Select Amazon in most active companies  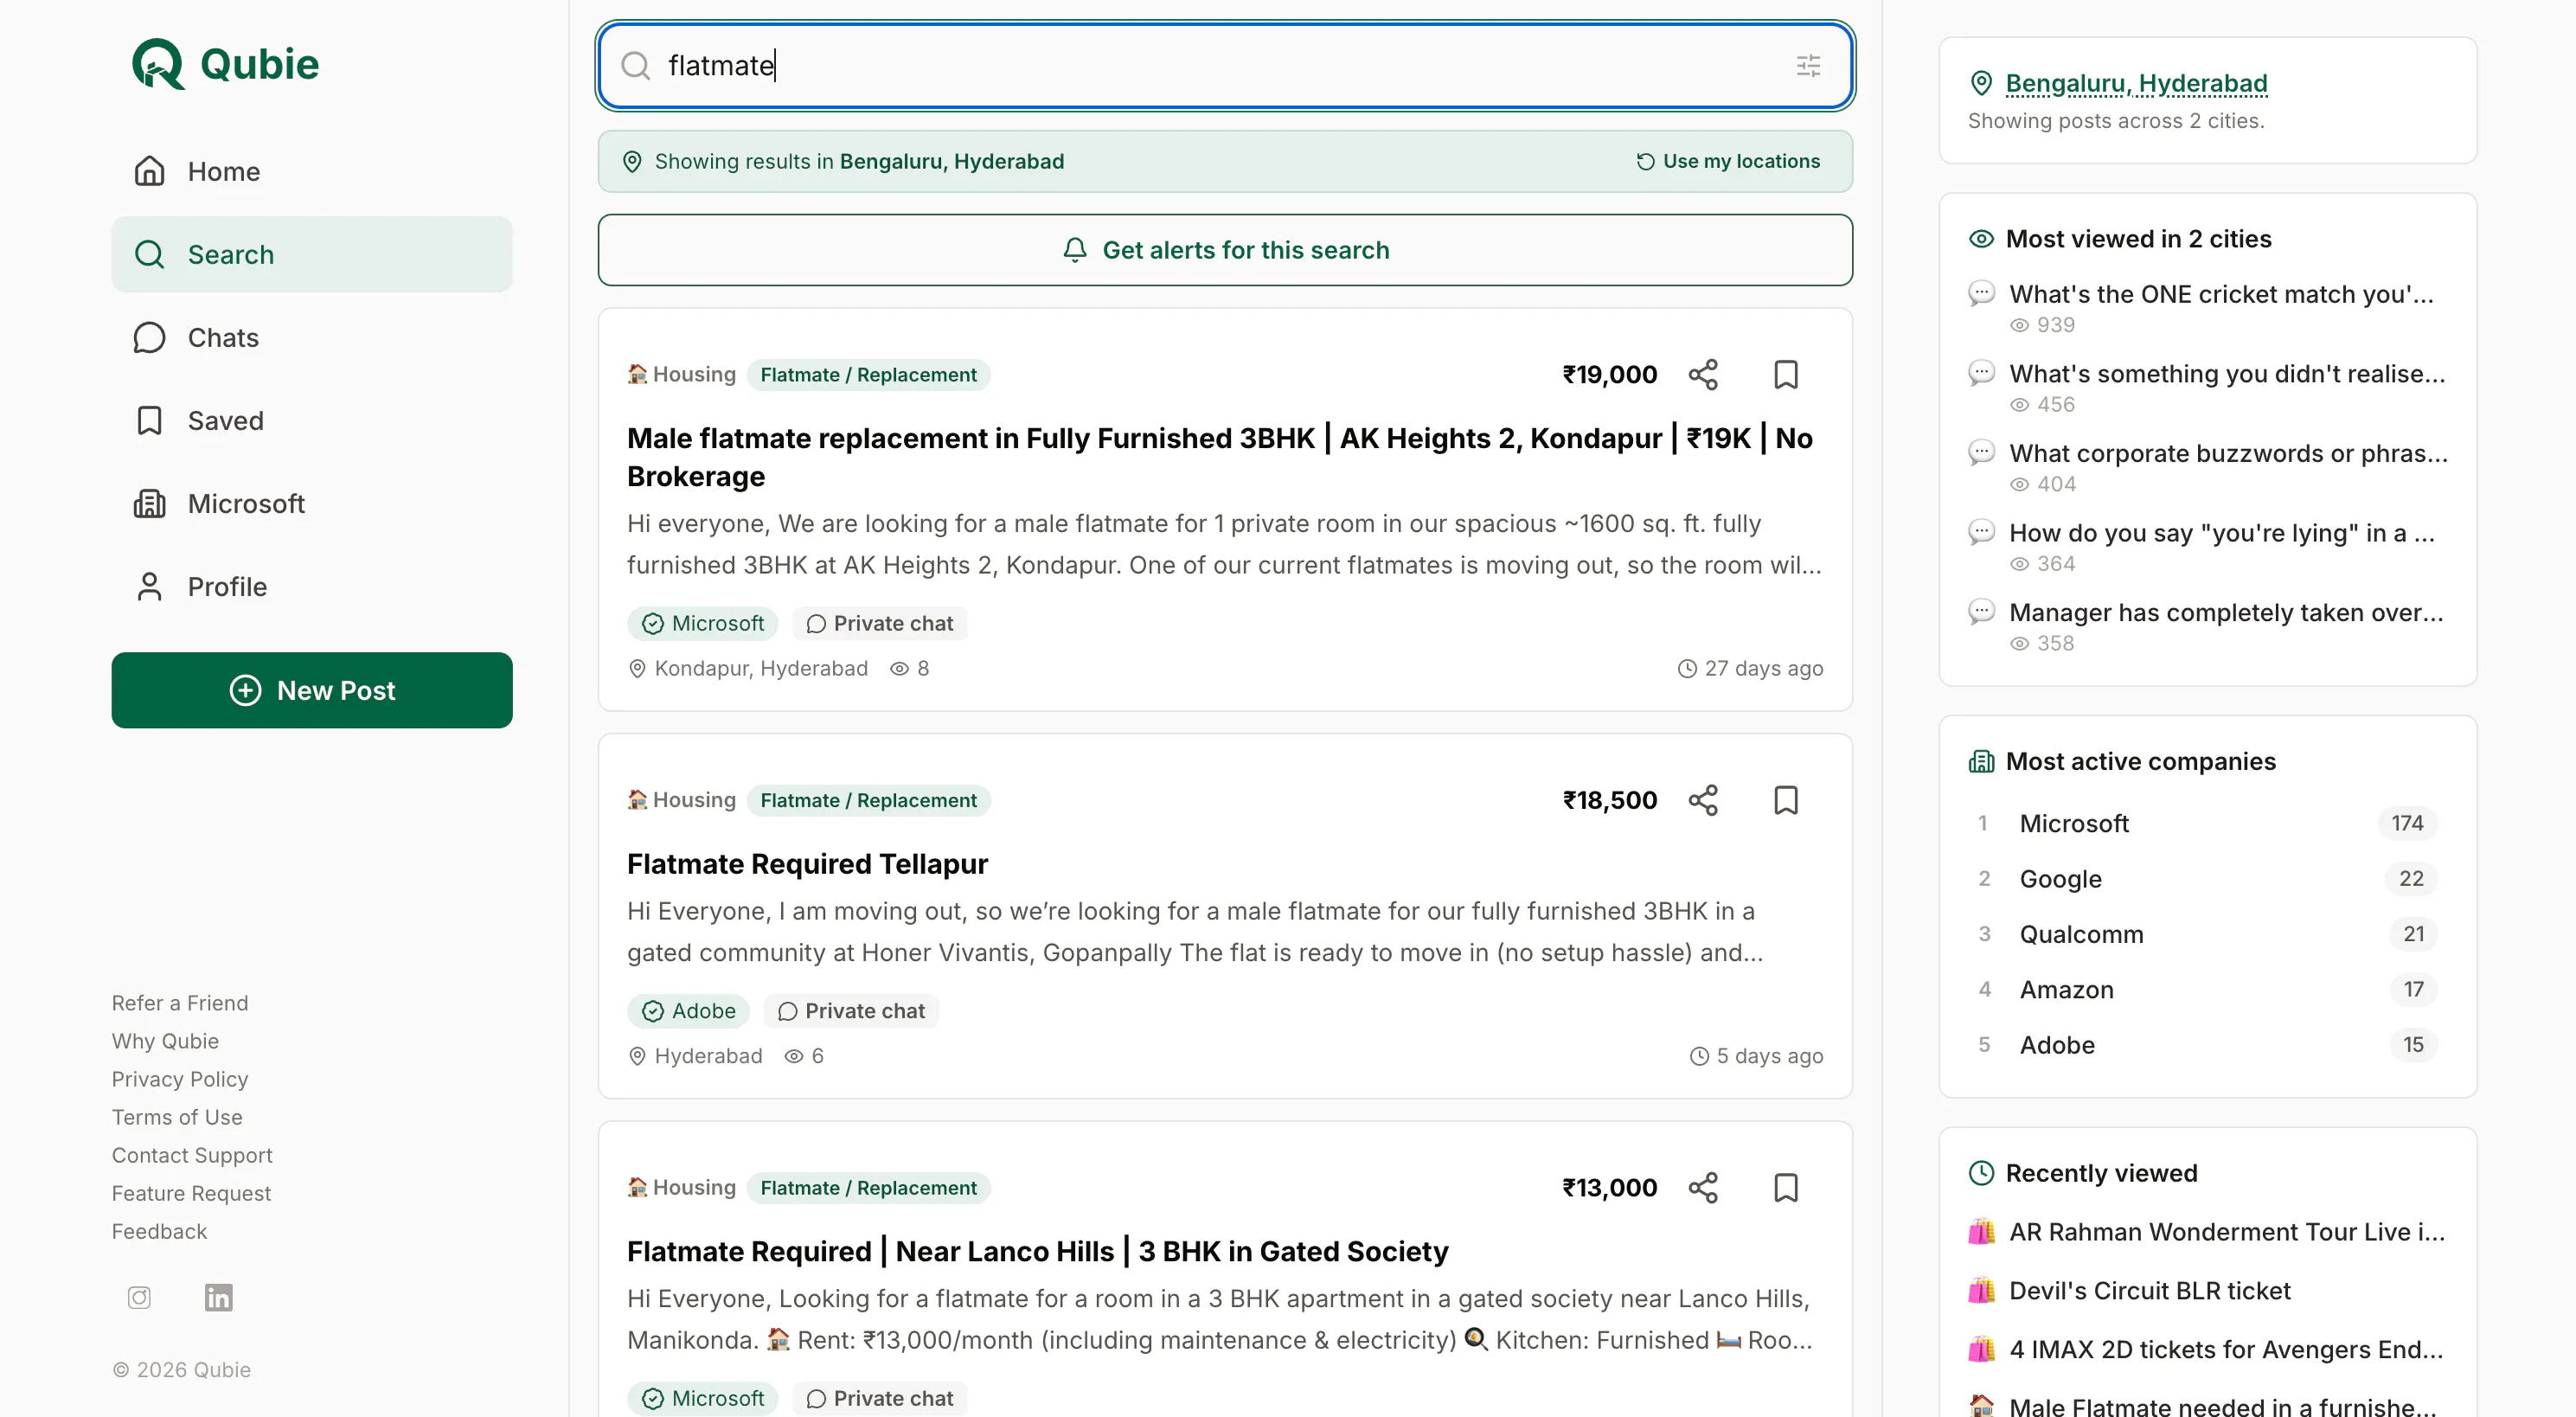click(2207, 989)
